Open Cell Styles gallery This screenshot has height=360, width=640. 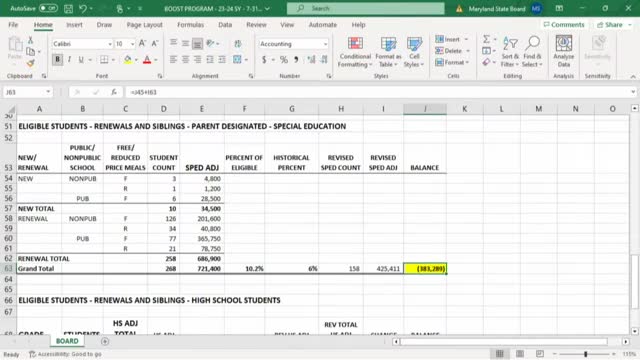[x=414, y=52]
